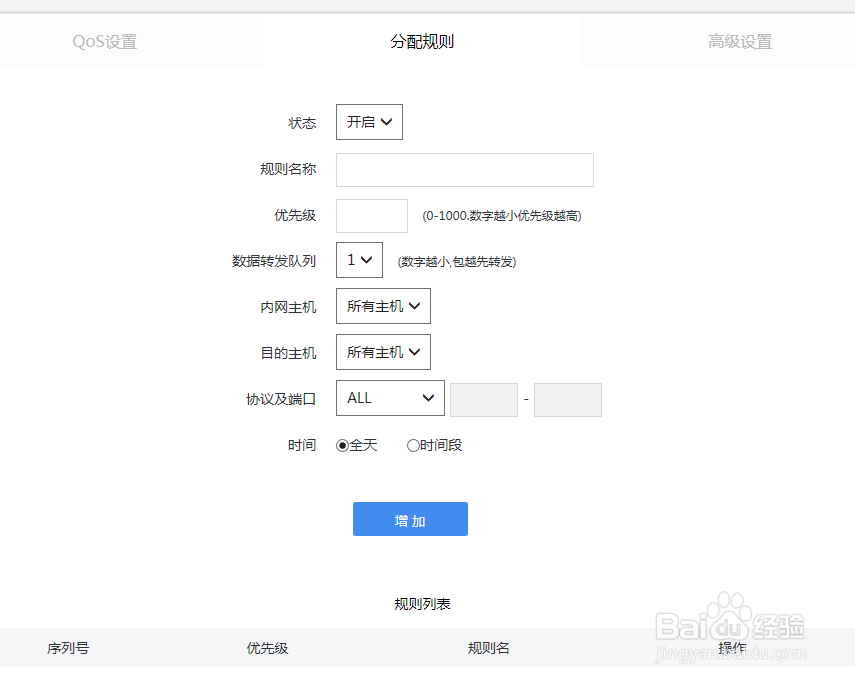The height and width of the screenshot is (683, 855).
Task: Open the 内网主机 dropdown
Action: coord(383,306)
